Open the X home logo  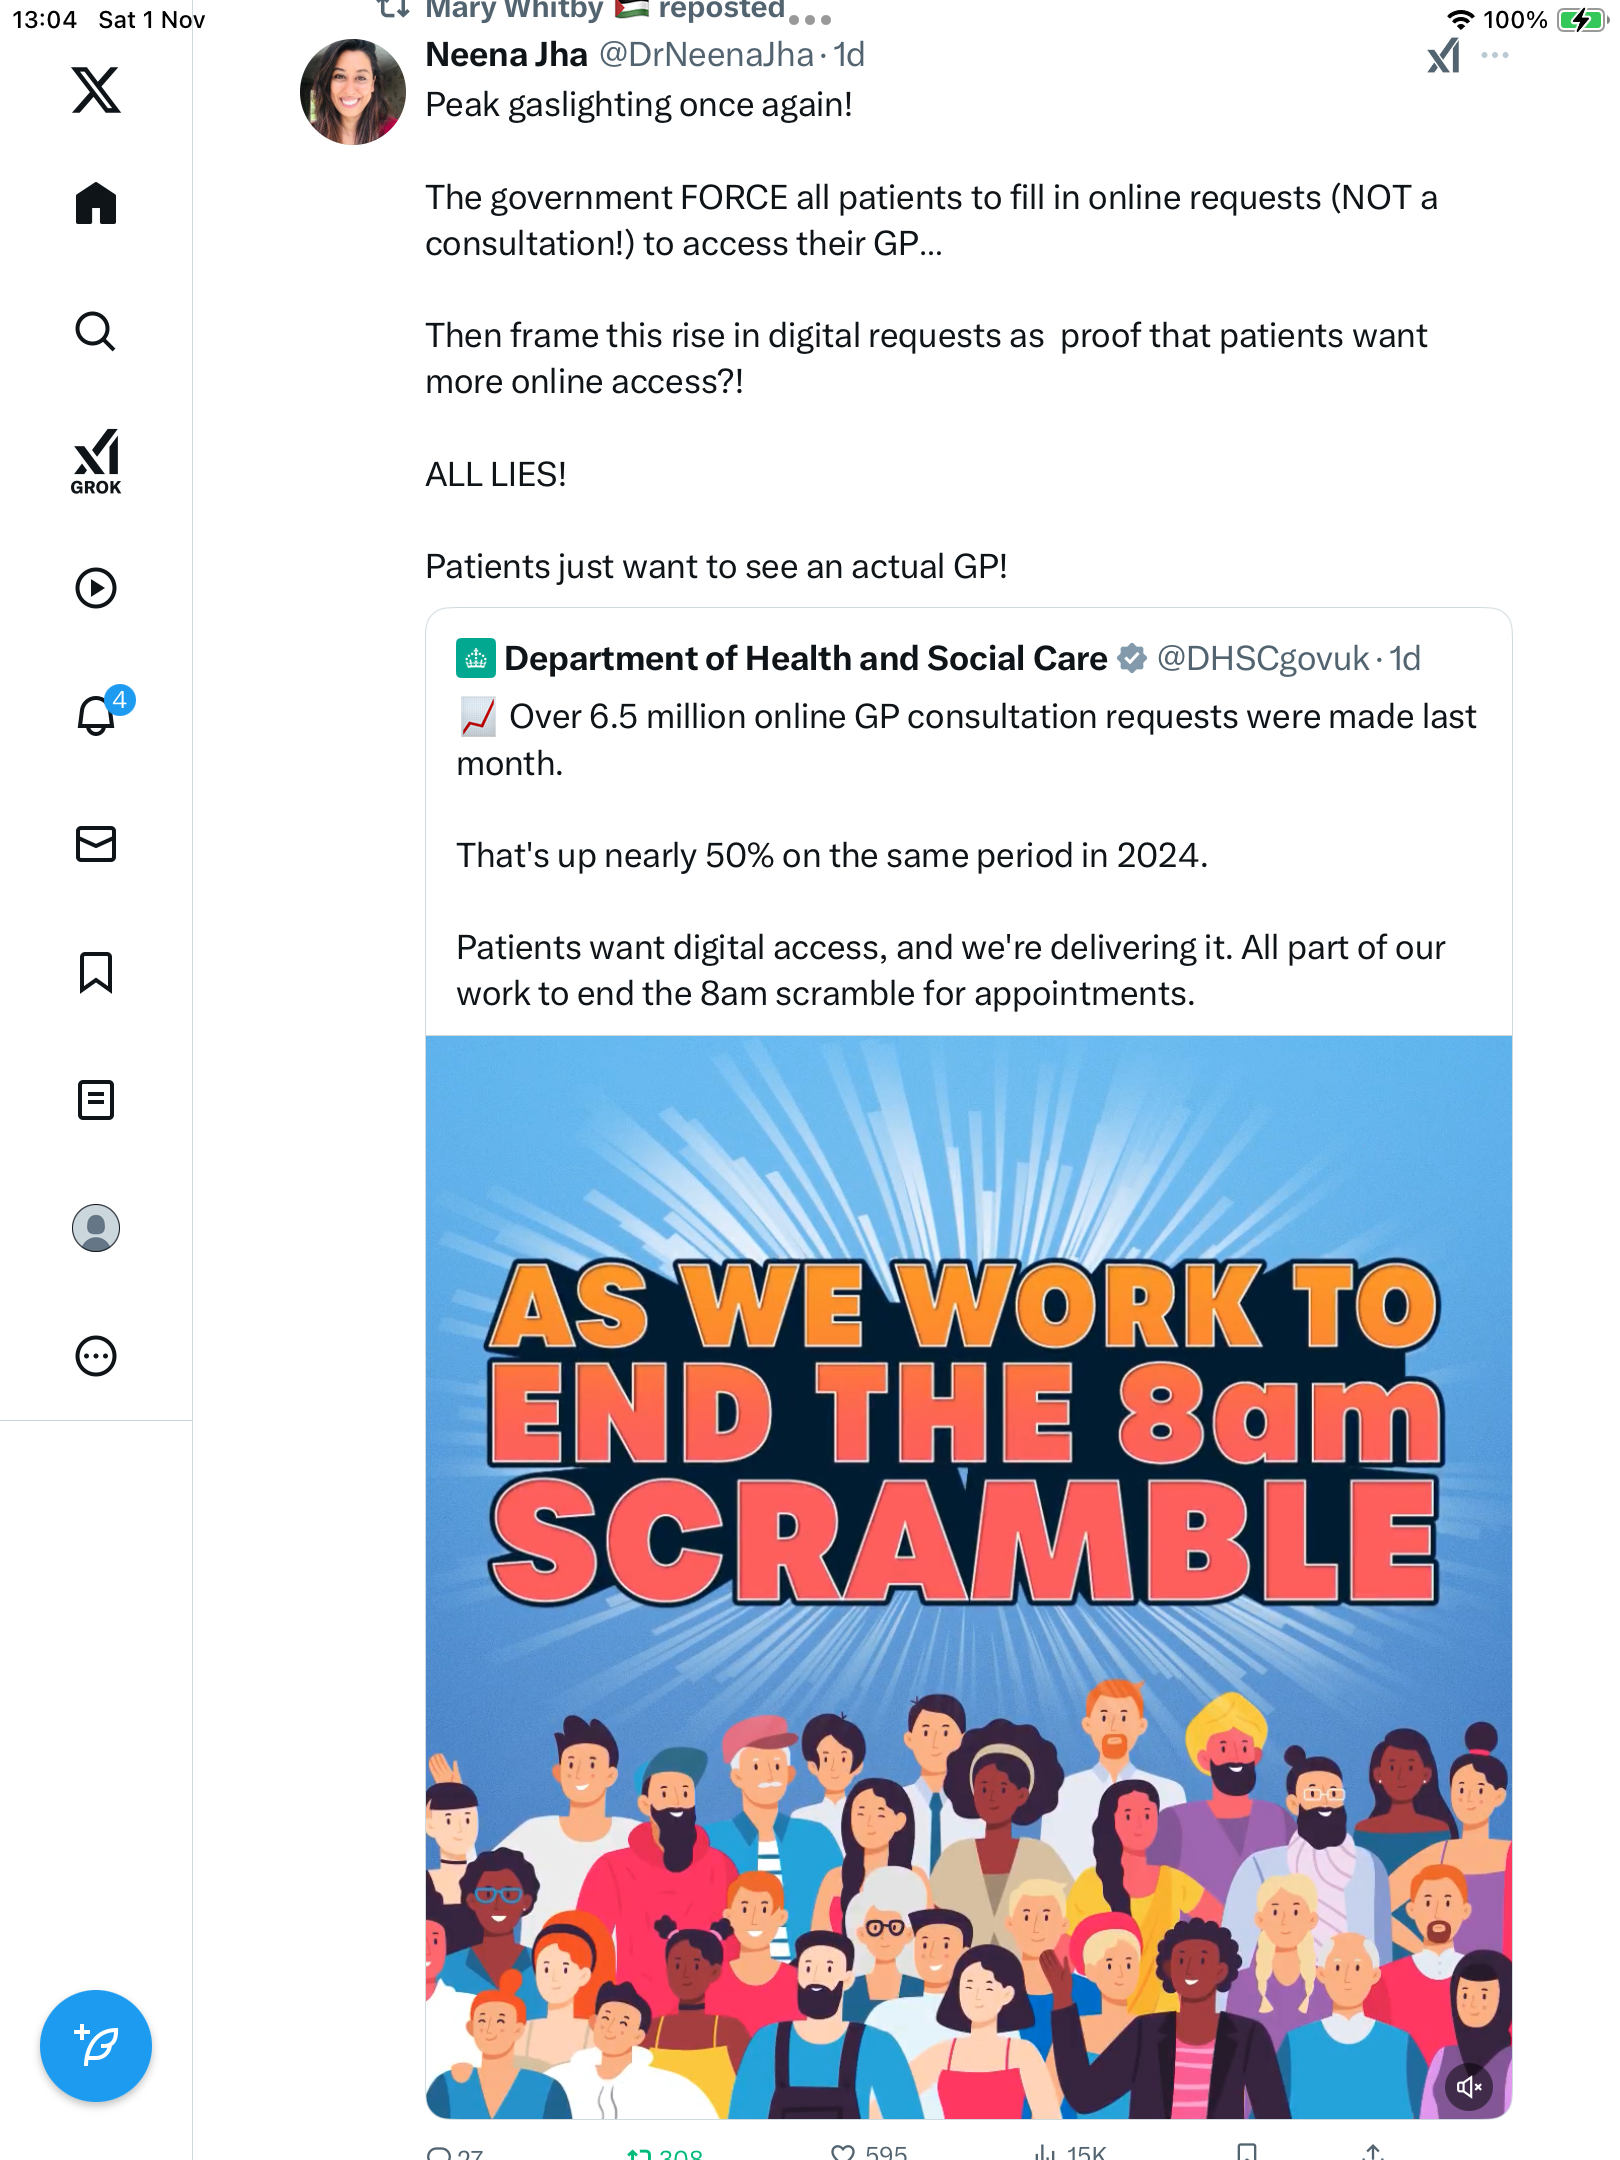point(96,90)
